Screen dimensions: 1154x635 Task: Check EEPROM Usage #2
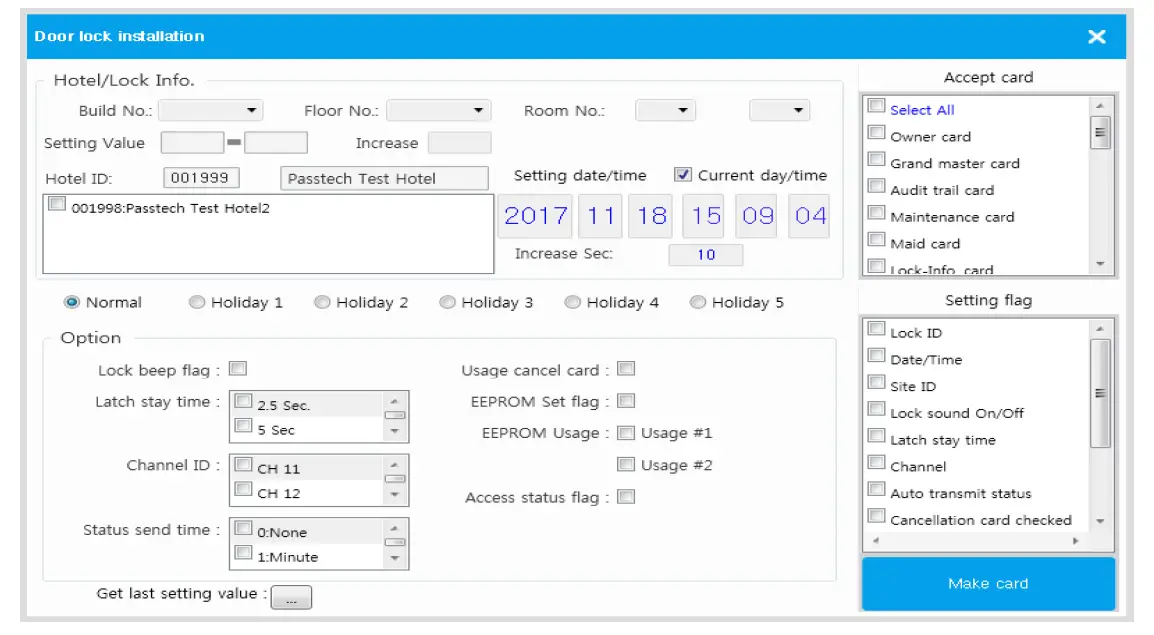coord(626,464)
